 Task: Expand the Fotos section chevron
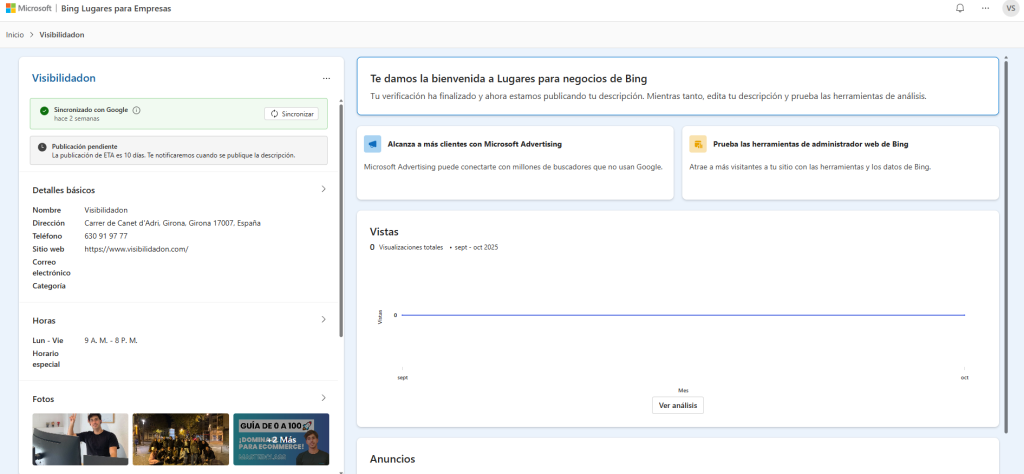click(x=323, y=398)
